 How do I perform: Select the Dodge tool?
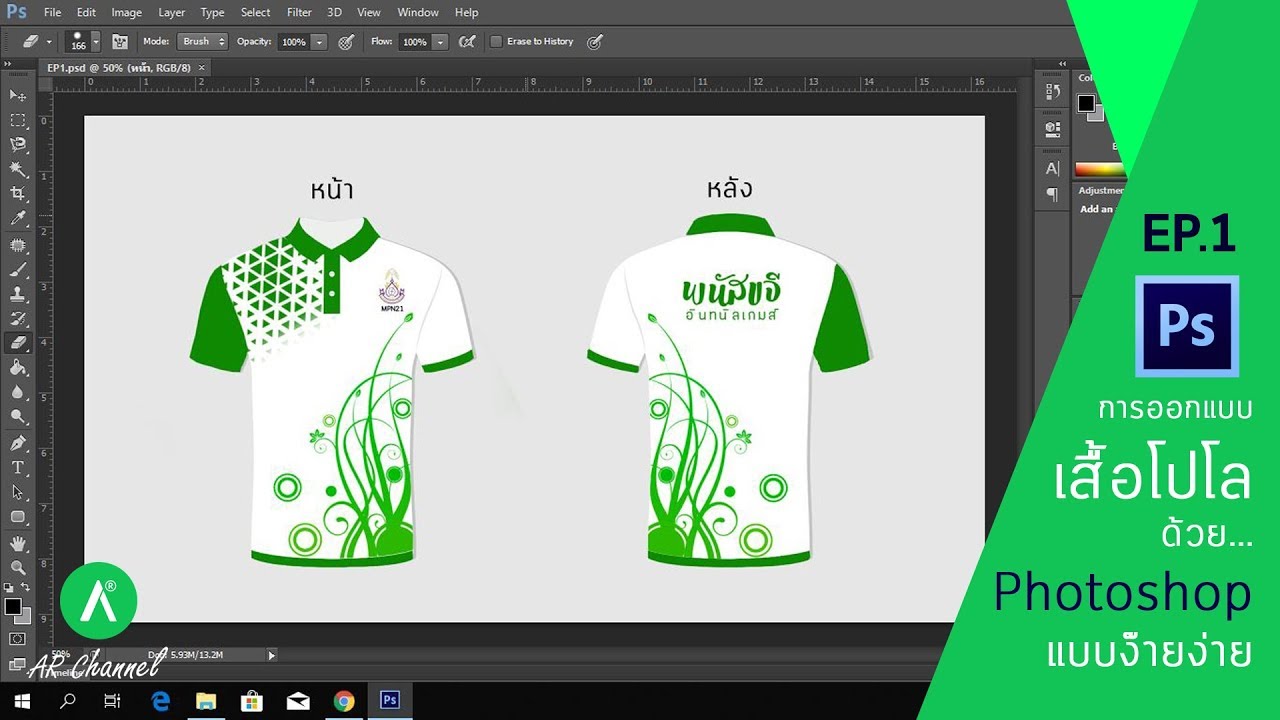[x=18, y=417]
